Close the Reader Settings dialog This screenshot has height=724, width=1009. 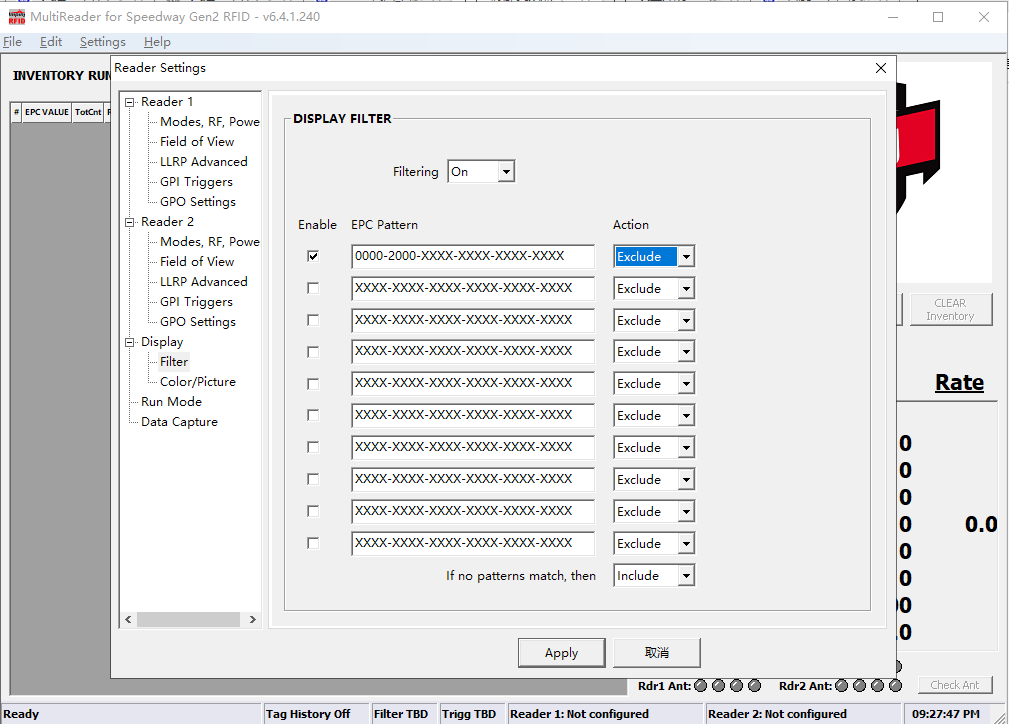(880, 68)
